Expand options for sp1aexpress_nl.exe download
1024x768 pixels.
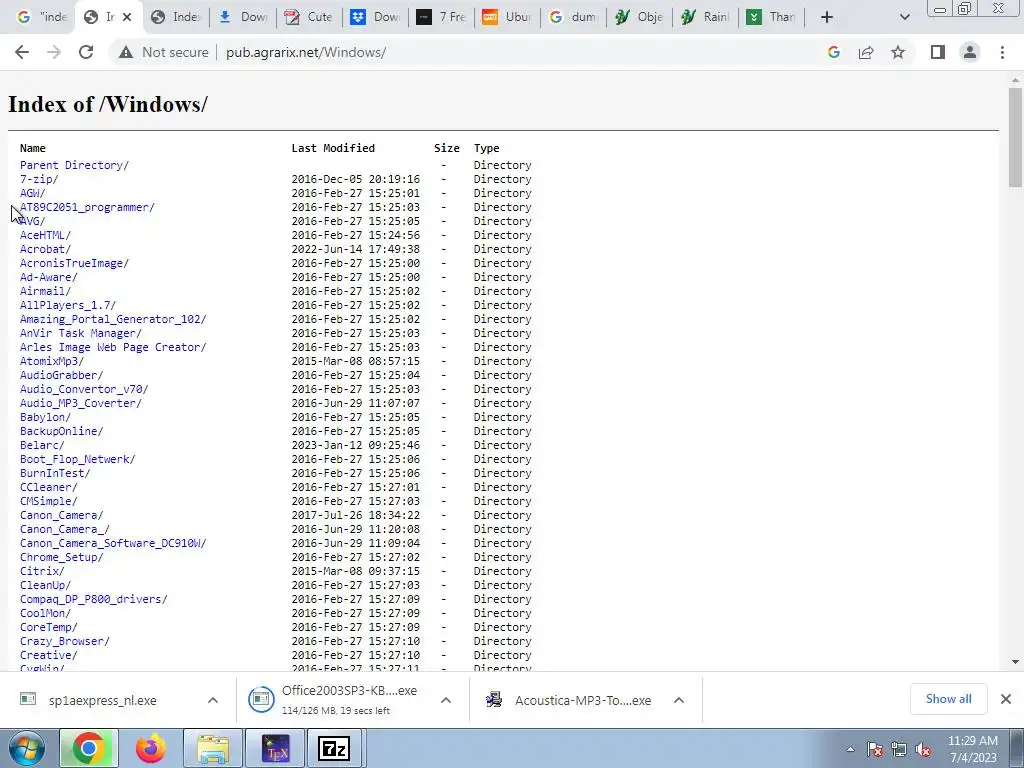pyautogui.click(x=213, y=700)
